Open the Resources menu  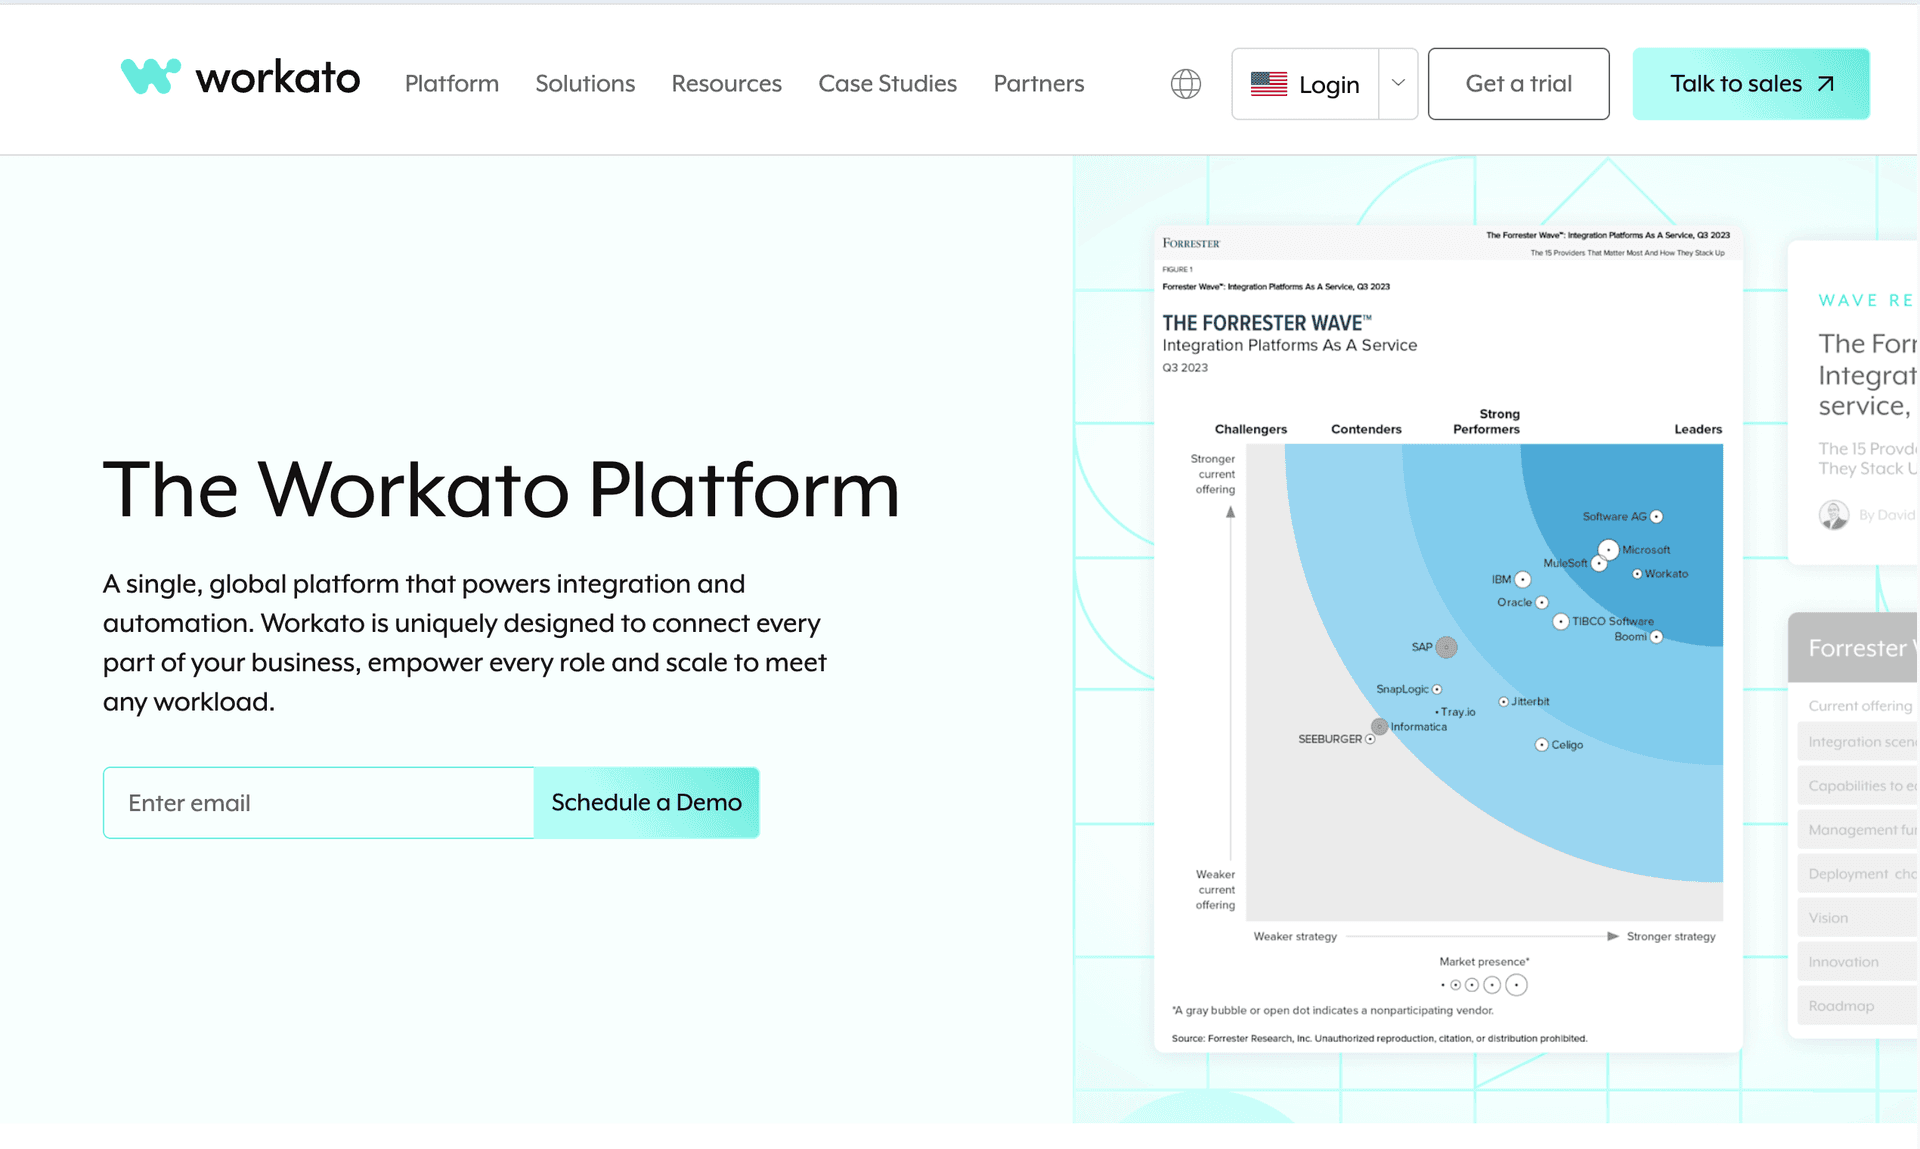pyautogui.click(x=727, y=84)
